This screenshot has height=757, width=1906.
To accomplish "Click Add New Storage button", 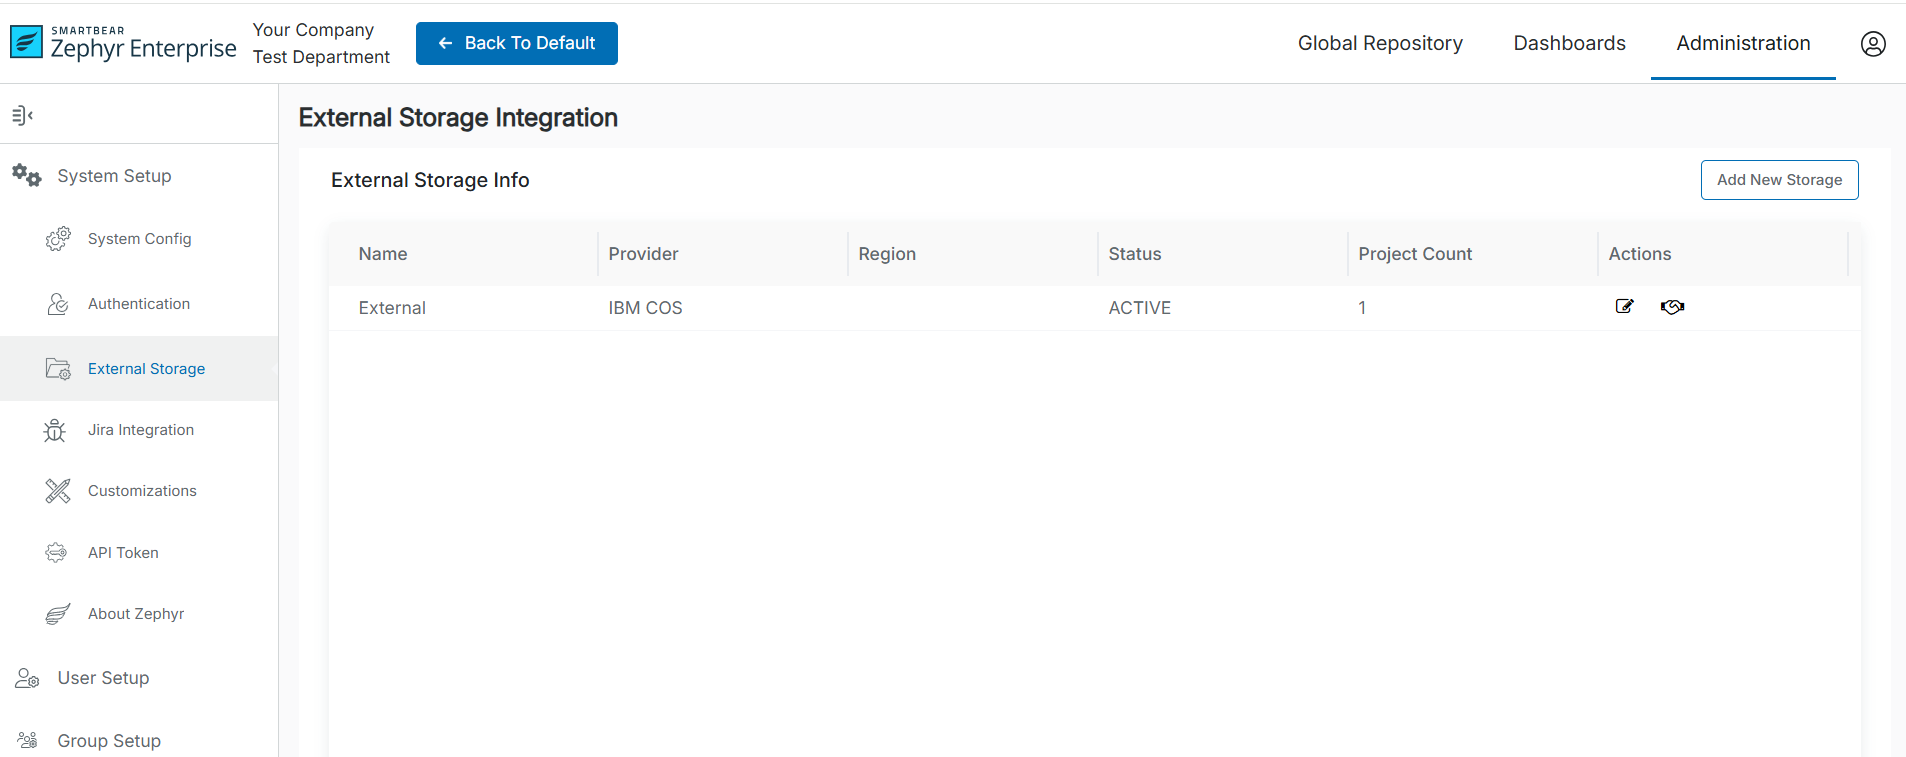I will [1778, 180].
